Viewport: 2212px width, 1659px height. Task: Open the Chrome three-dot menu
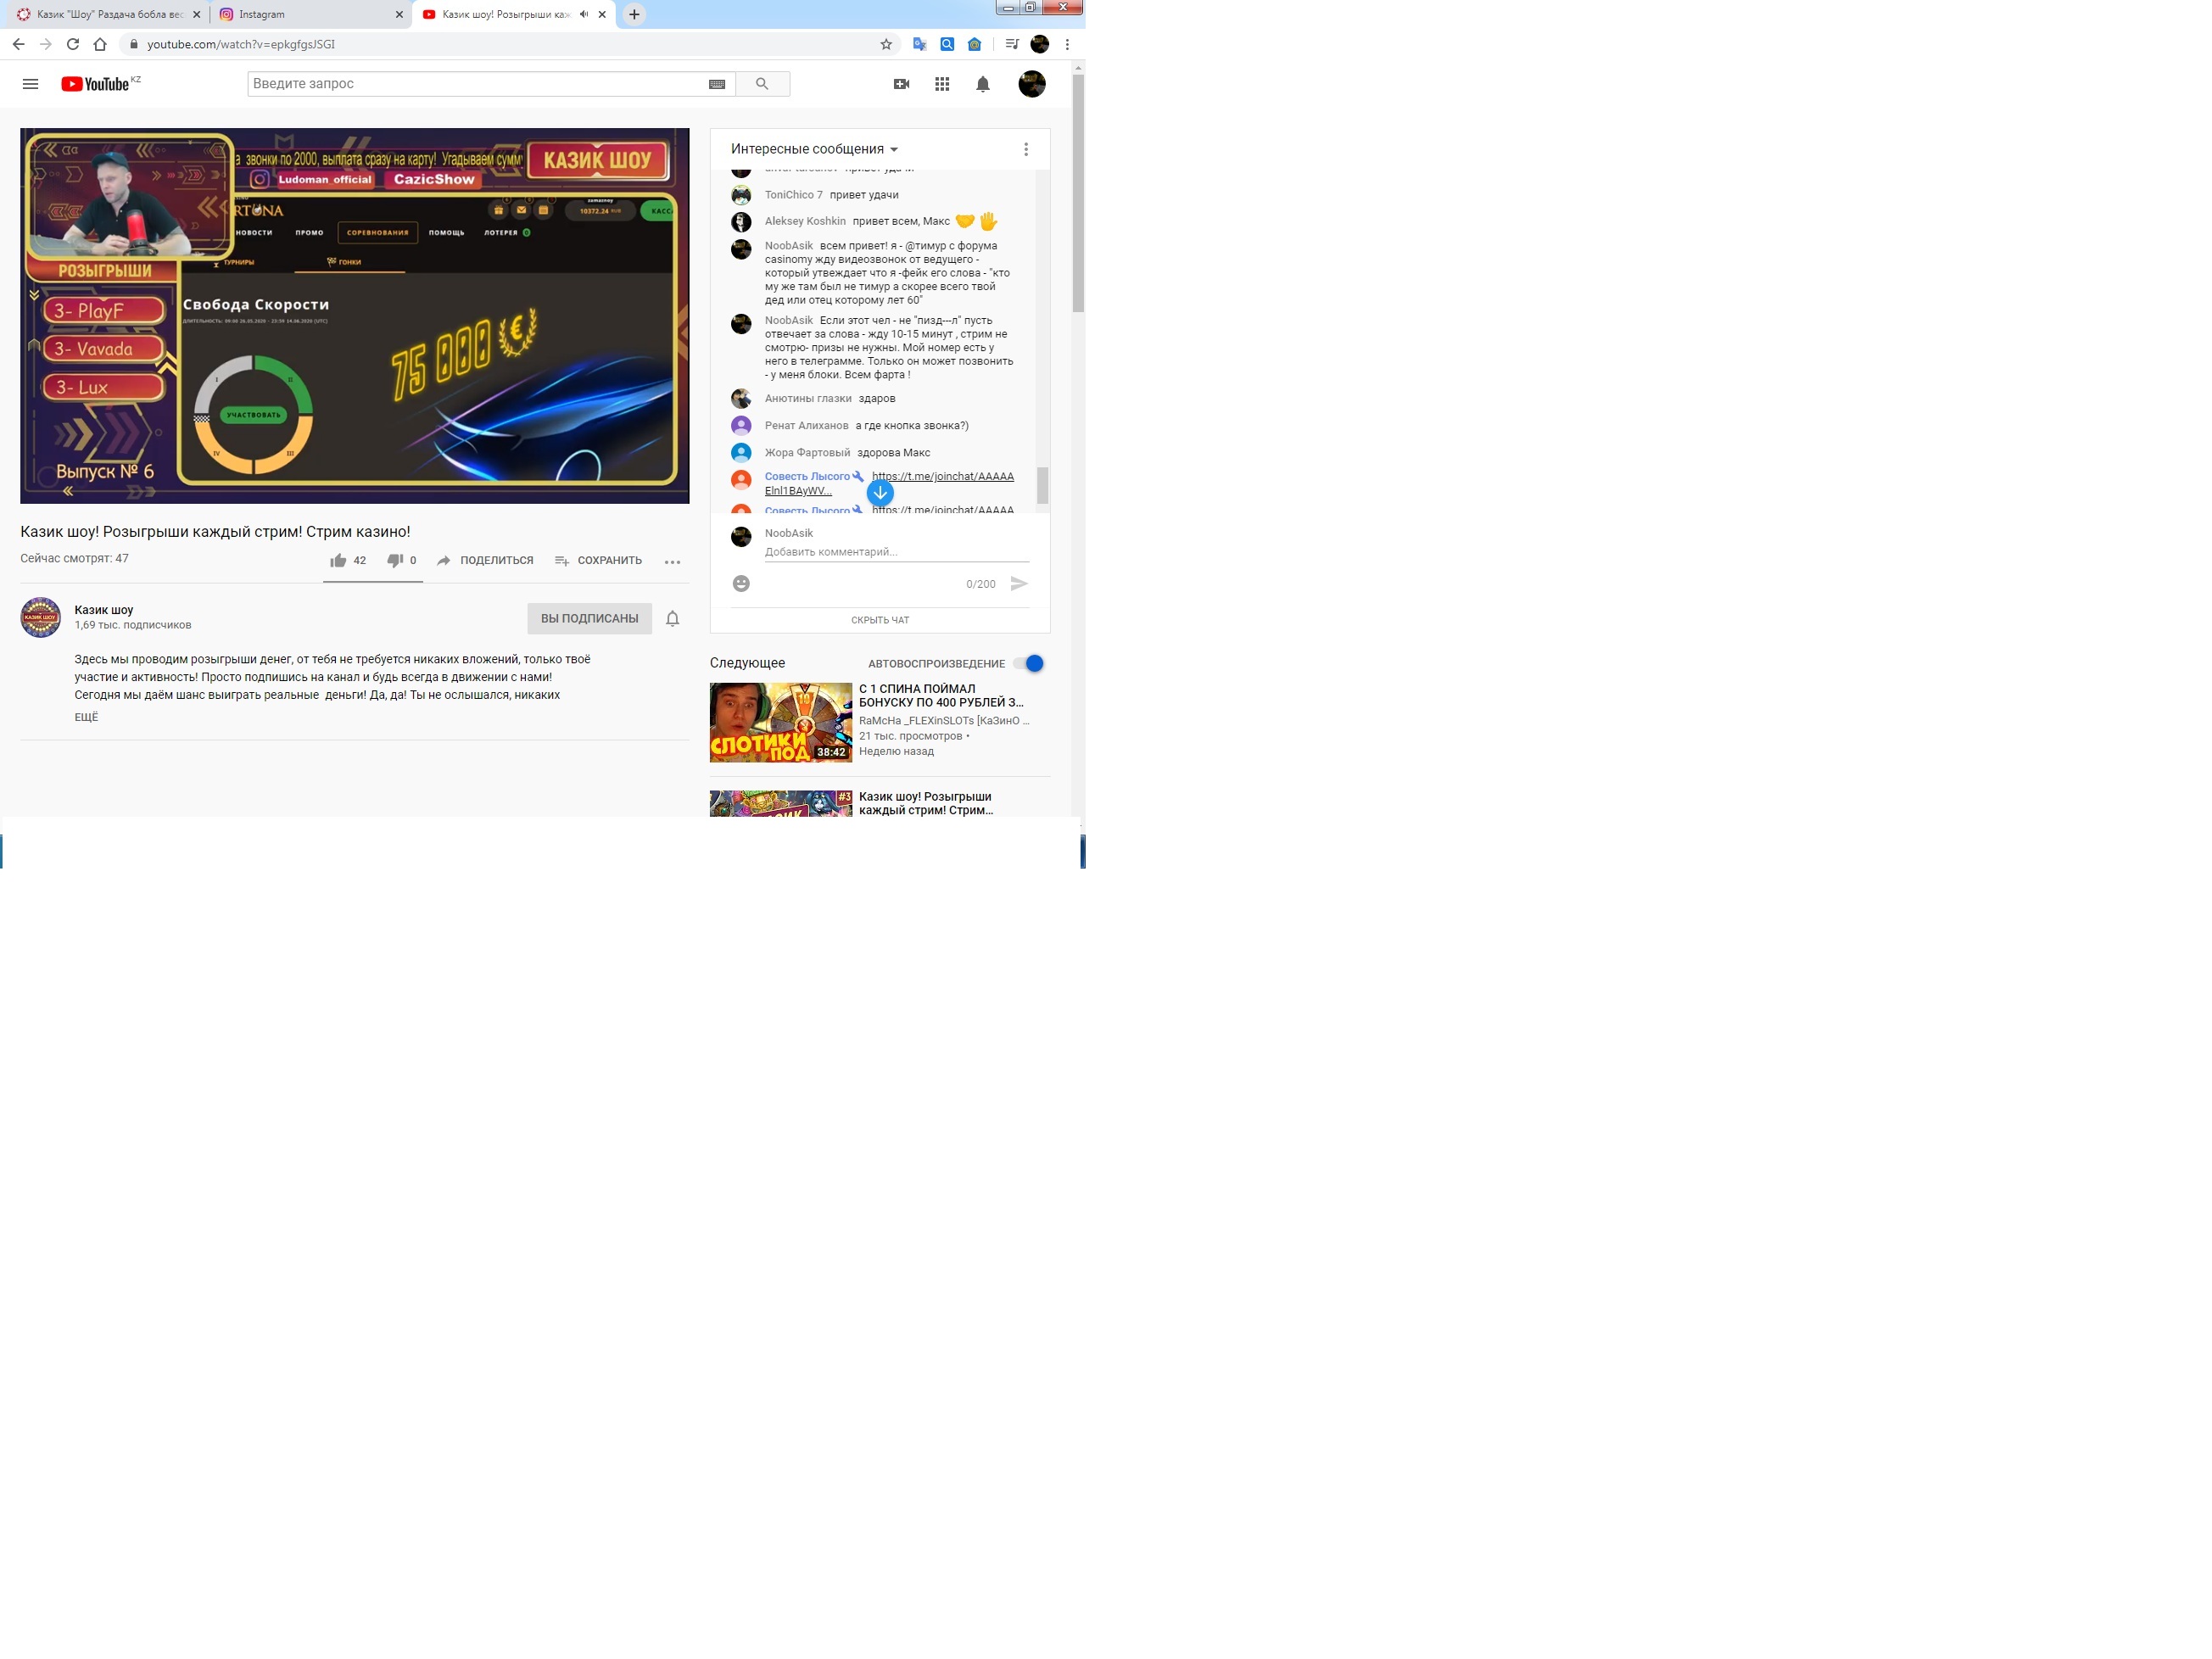click(x=1067, y=44)
